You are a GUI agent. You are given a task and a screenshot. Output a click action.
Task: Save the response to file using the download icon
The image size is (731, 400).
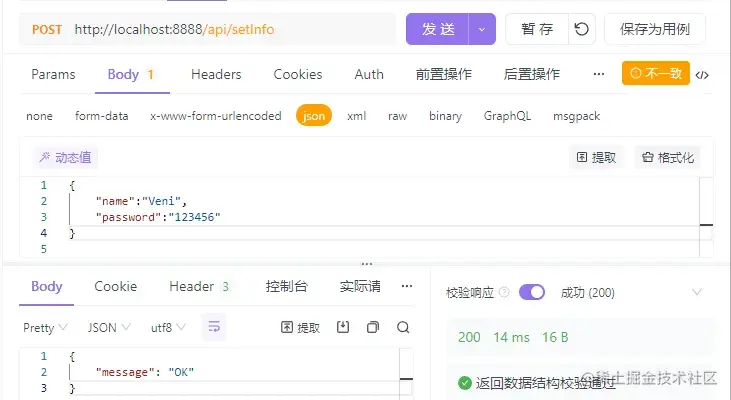[x=343, y=327]
